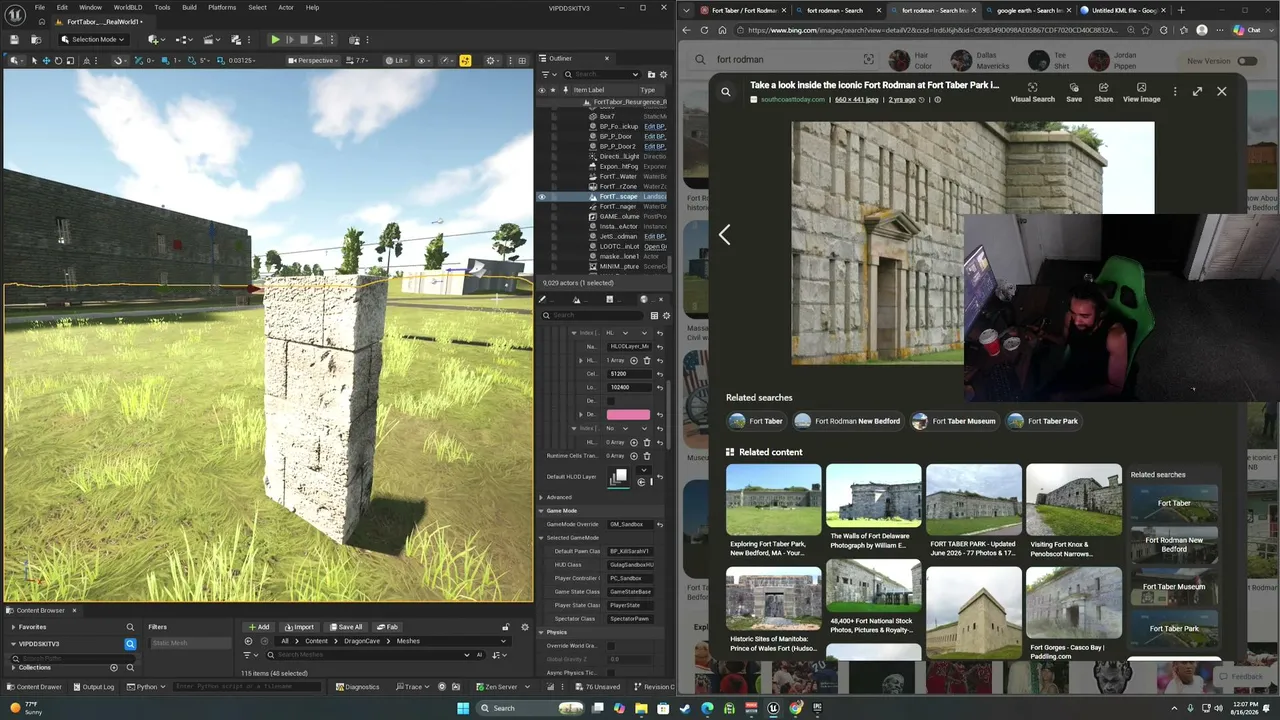Click the Python script input field

pos(248,687)
